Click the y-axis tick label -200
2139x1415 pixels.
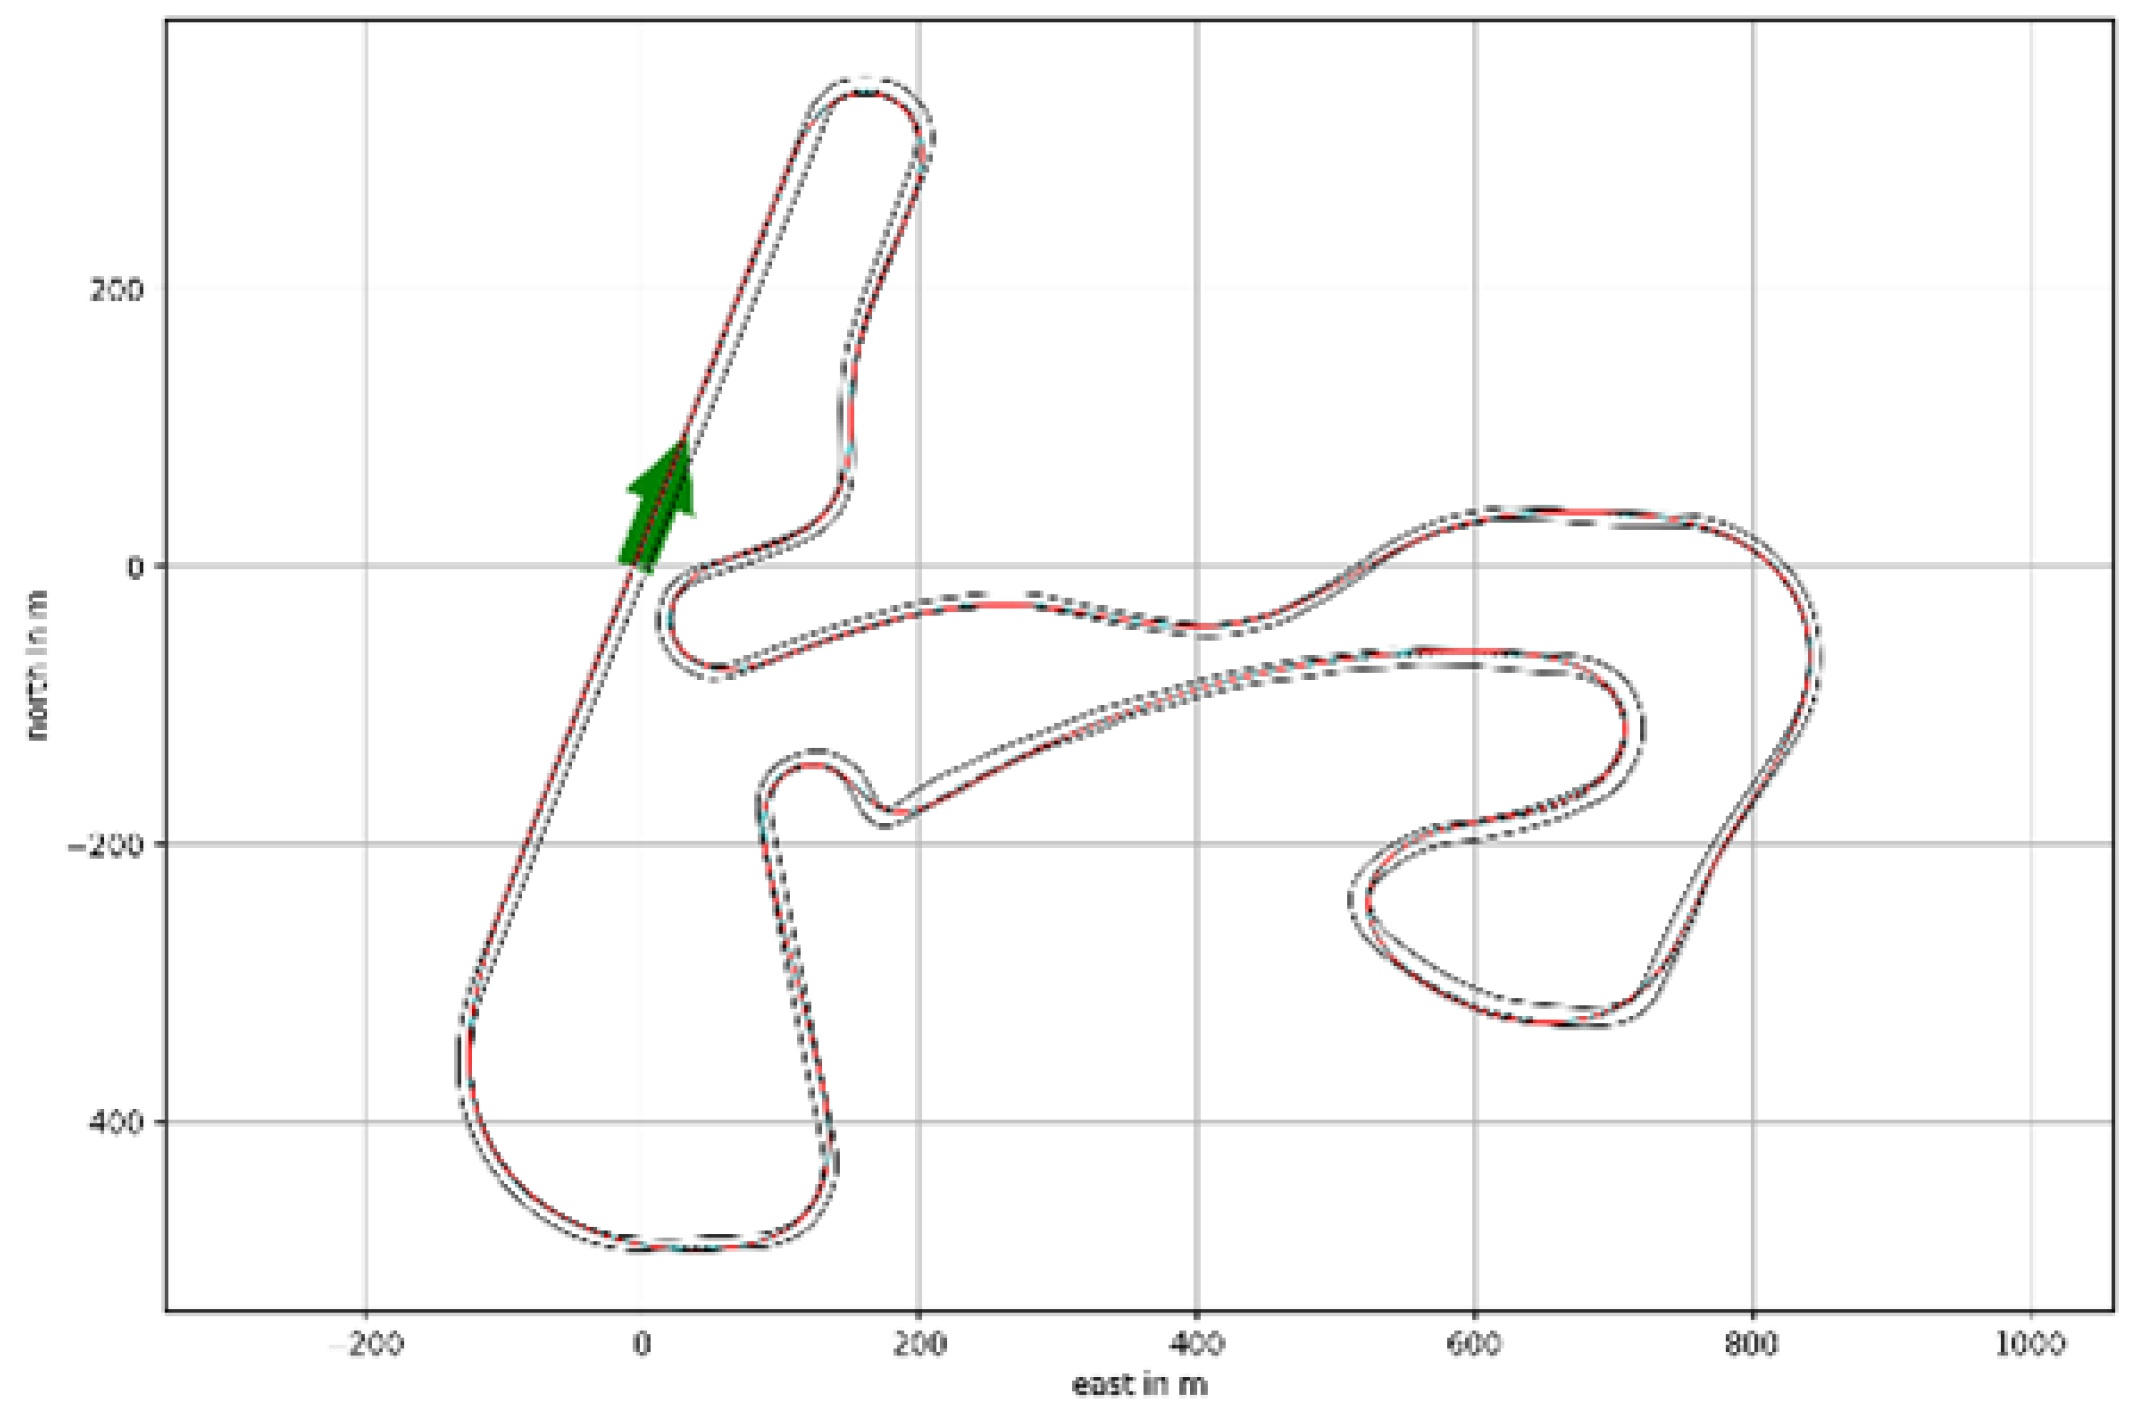pyautogui.click(x=105, y=845)
